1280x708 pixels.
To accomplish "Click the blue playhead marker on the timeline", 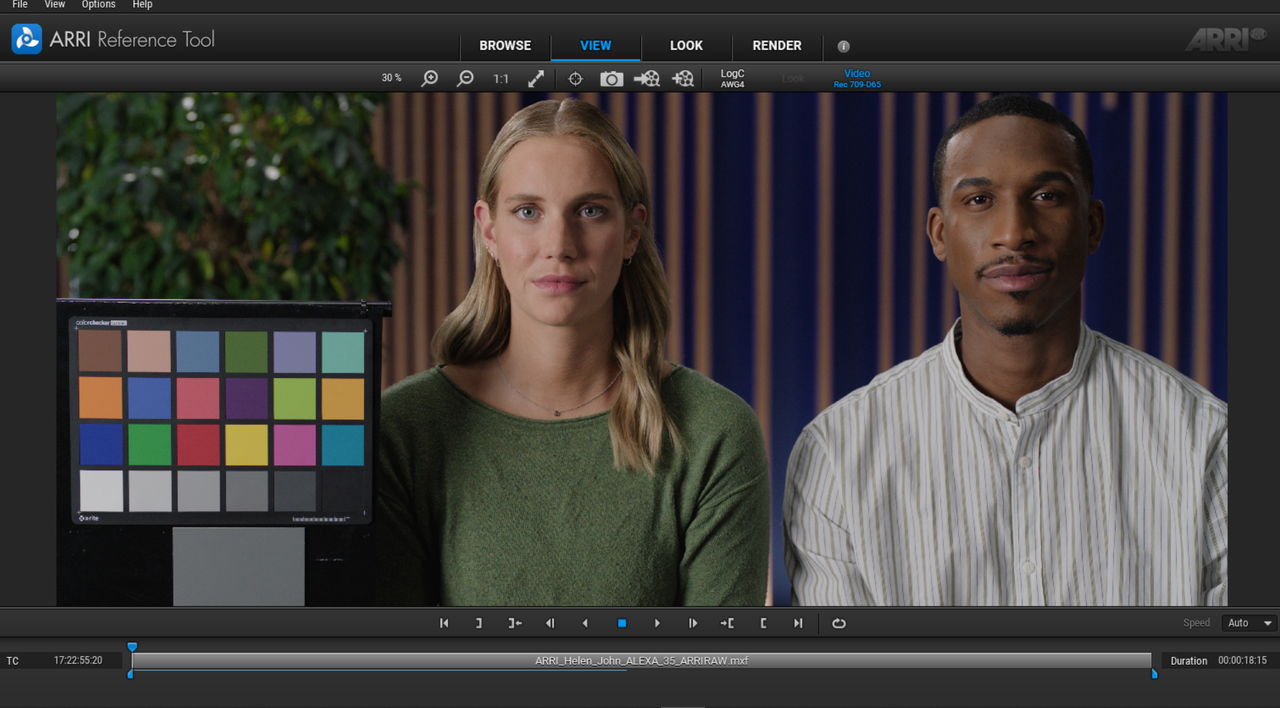I will pos(132,647).
